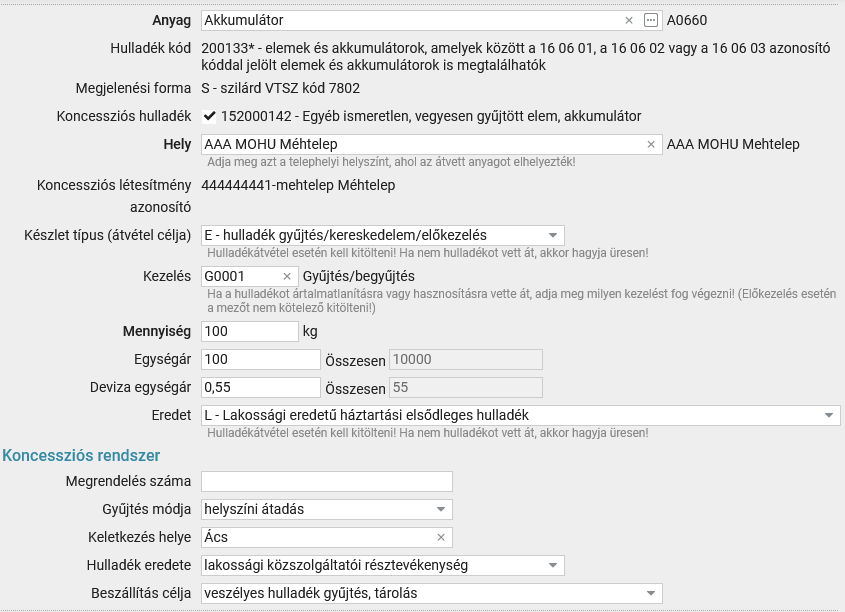
Task: Open the Gyűjtés módja dropdown
Action: point(327,509)
